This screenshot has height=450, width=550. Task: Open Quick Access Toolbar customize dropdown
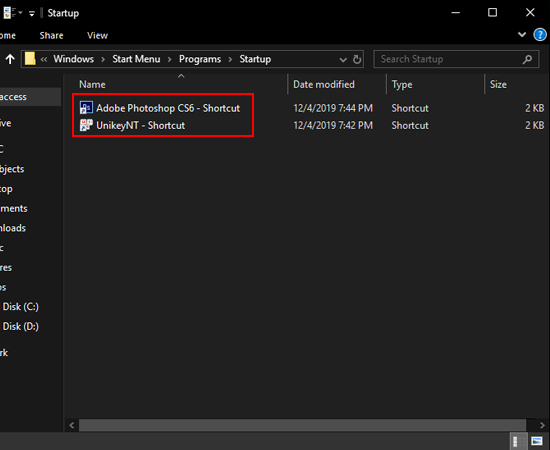click(x=32, y=13)
